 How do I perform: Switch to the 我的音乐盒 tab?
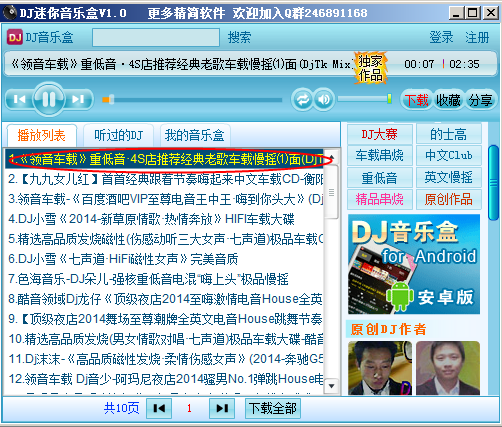(195, 136)
